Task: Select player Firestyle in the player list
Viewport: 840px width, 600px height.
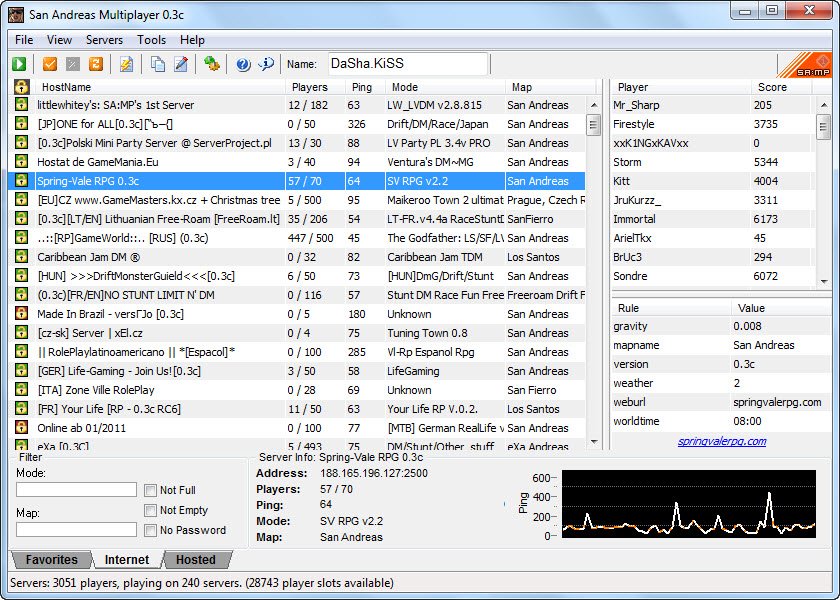Action: click(714, 124)
